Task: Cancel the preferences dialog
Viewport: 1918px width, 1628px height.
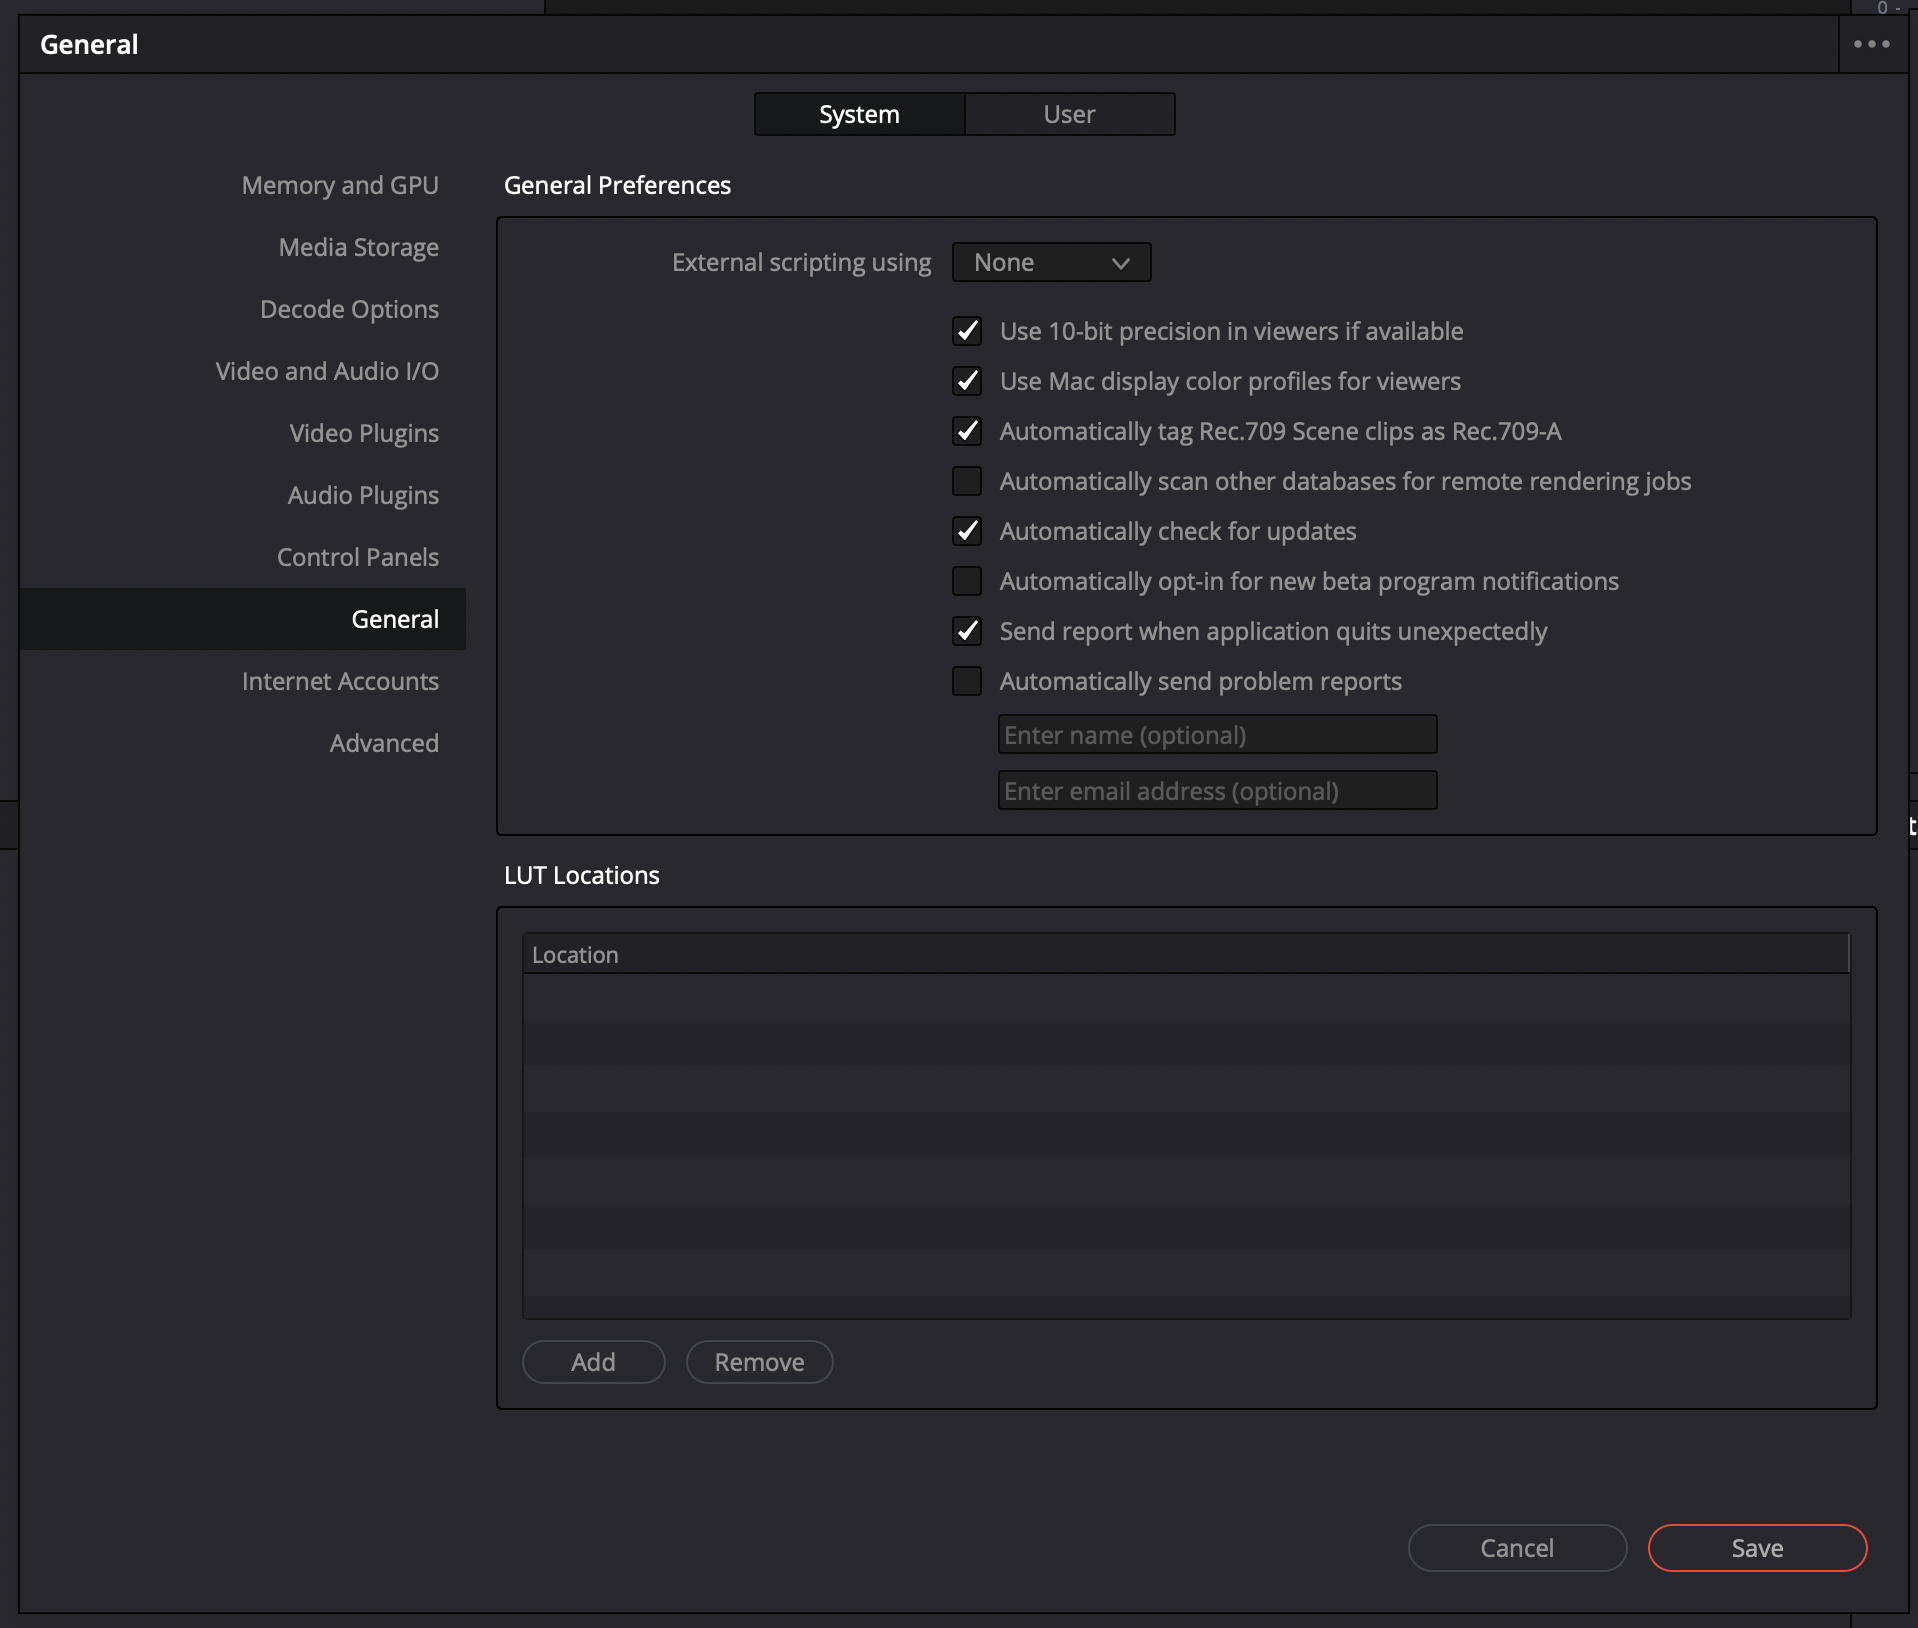Action: (x=1517, y=1548)
